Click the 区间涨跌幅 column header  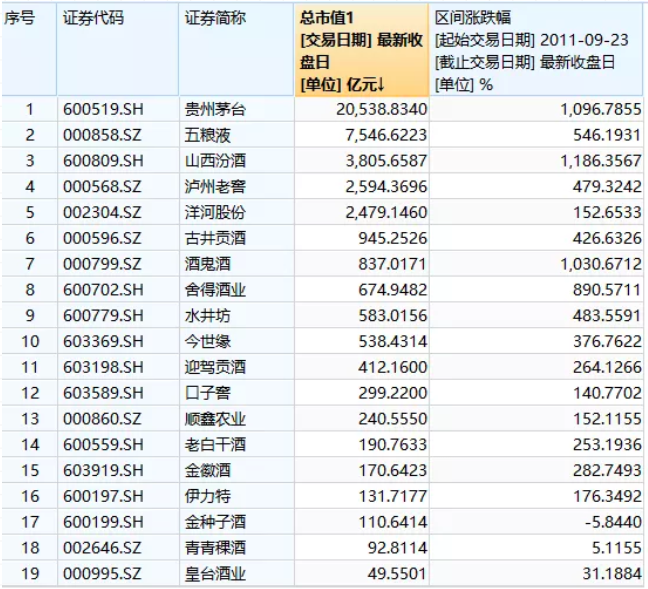click(536, 50)
